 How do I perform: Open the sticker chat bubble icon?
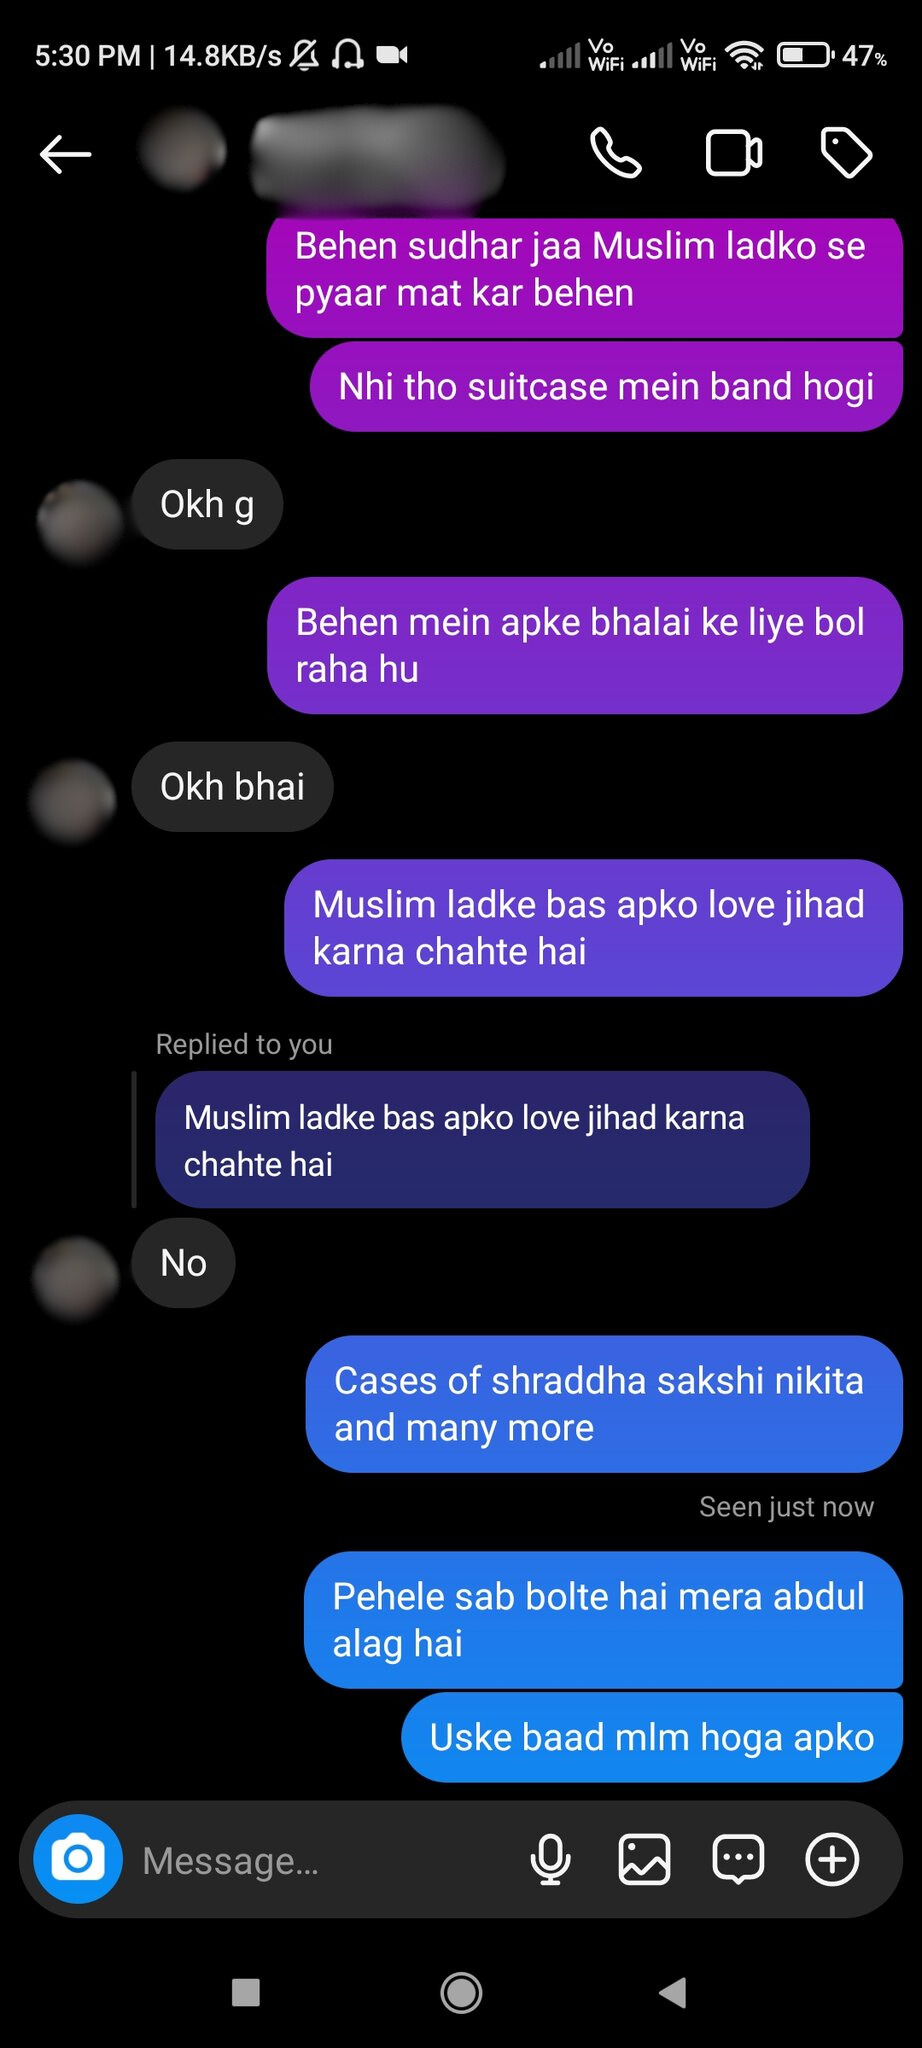pos(738,1859)
